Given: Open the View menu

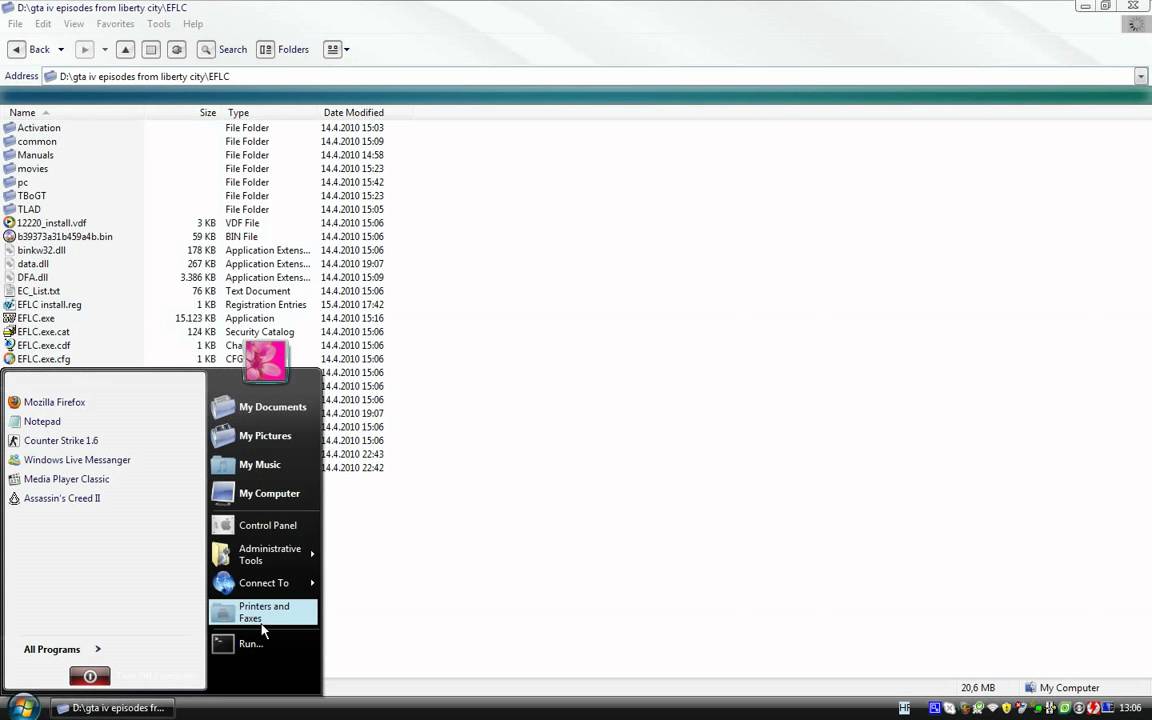Looking at the screenshot, I should [73, 24].
